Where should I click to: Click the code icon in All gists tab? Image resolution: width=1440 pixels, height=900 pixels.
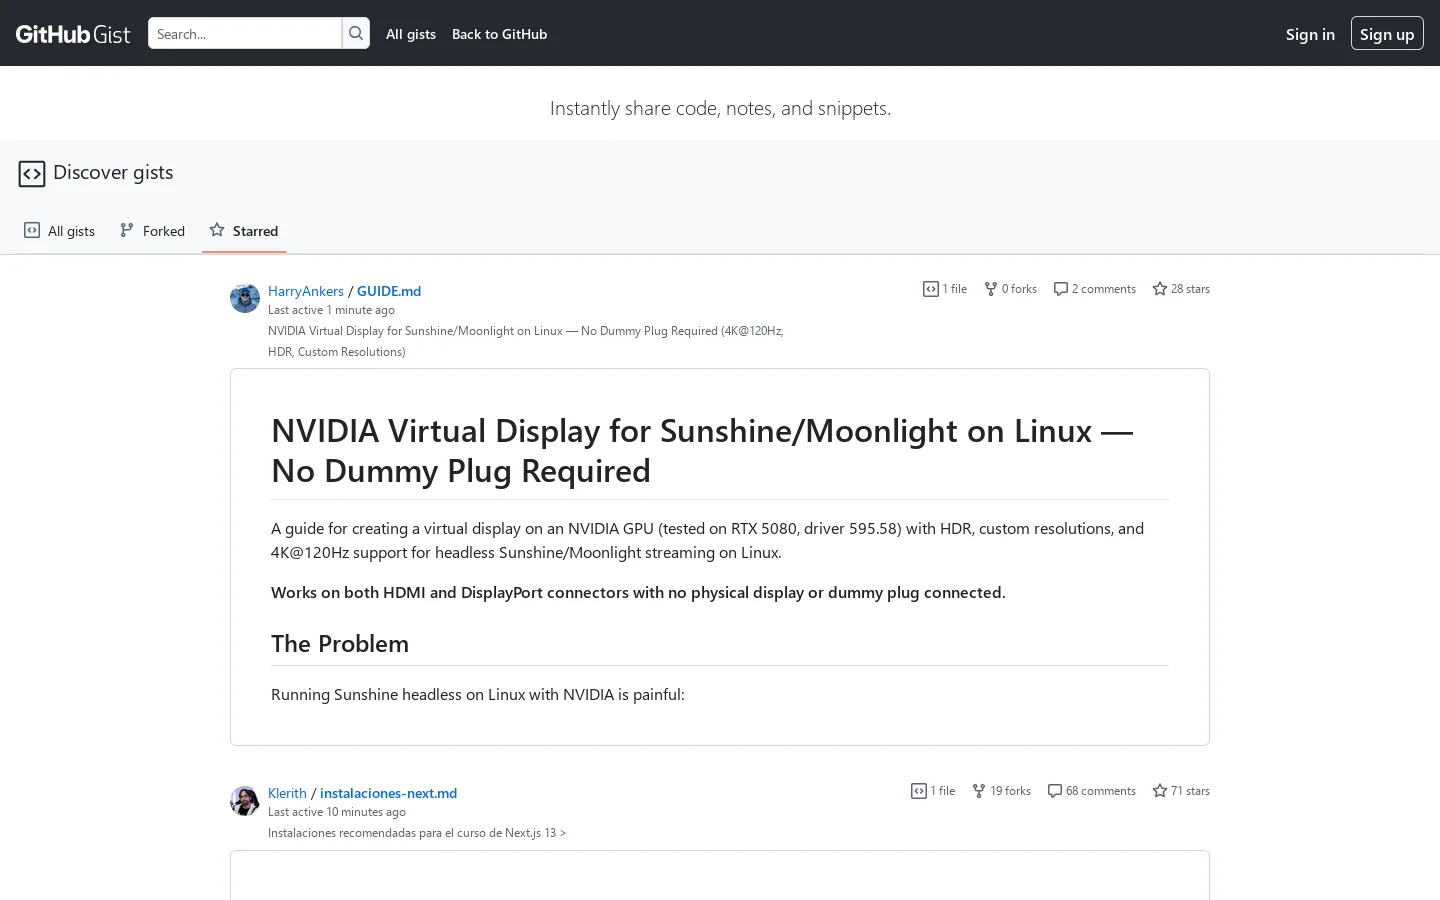click(32, 230)
